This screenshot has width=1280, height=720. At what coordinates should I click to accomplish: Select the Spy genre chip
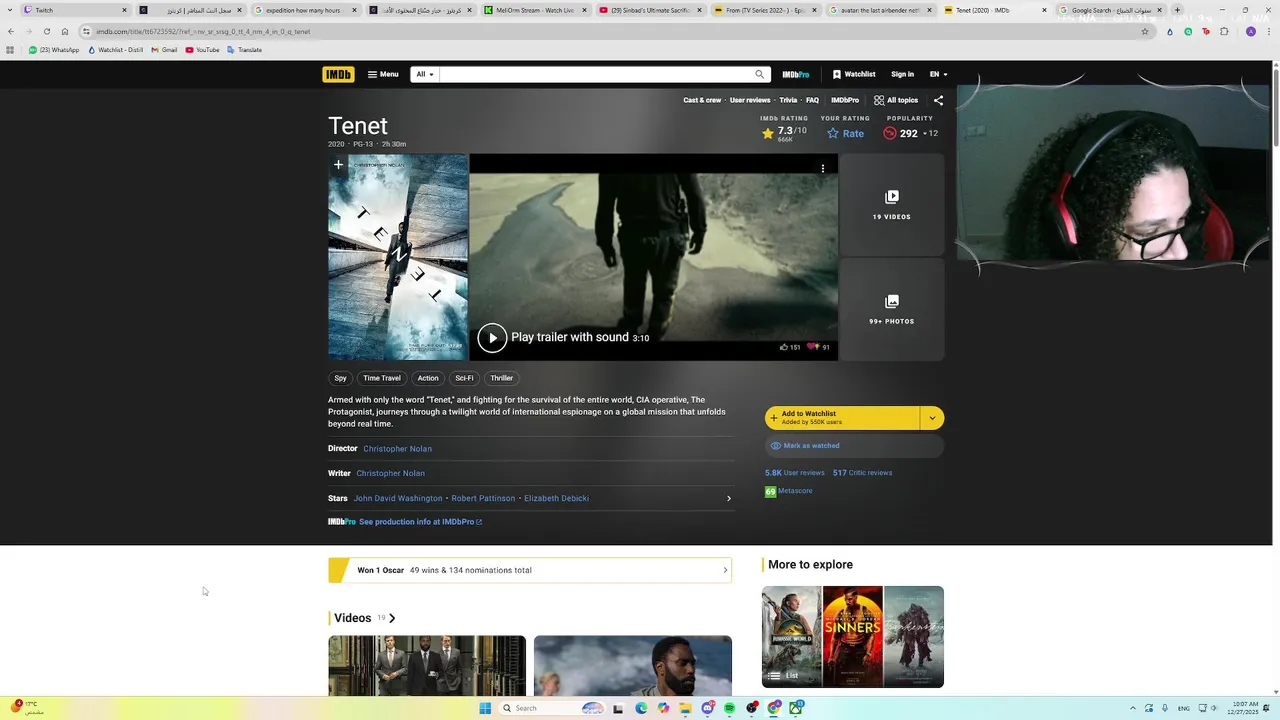click(x=340, y=378)
